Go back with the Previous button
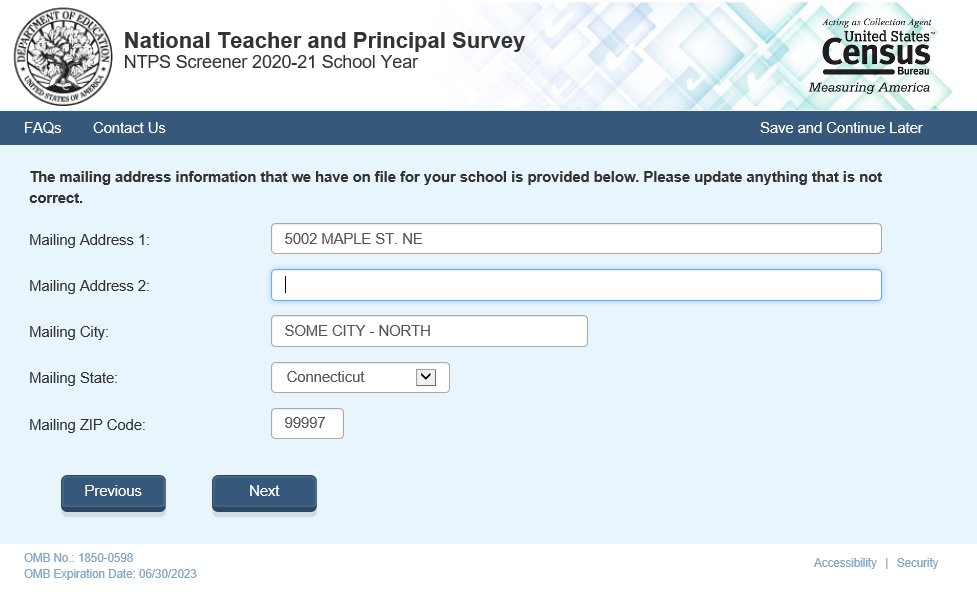 coord(113,492)
